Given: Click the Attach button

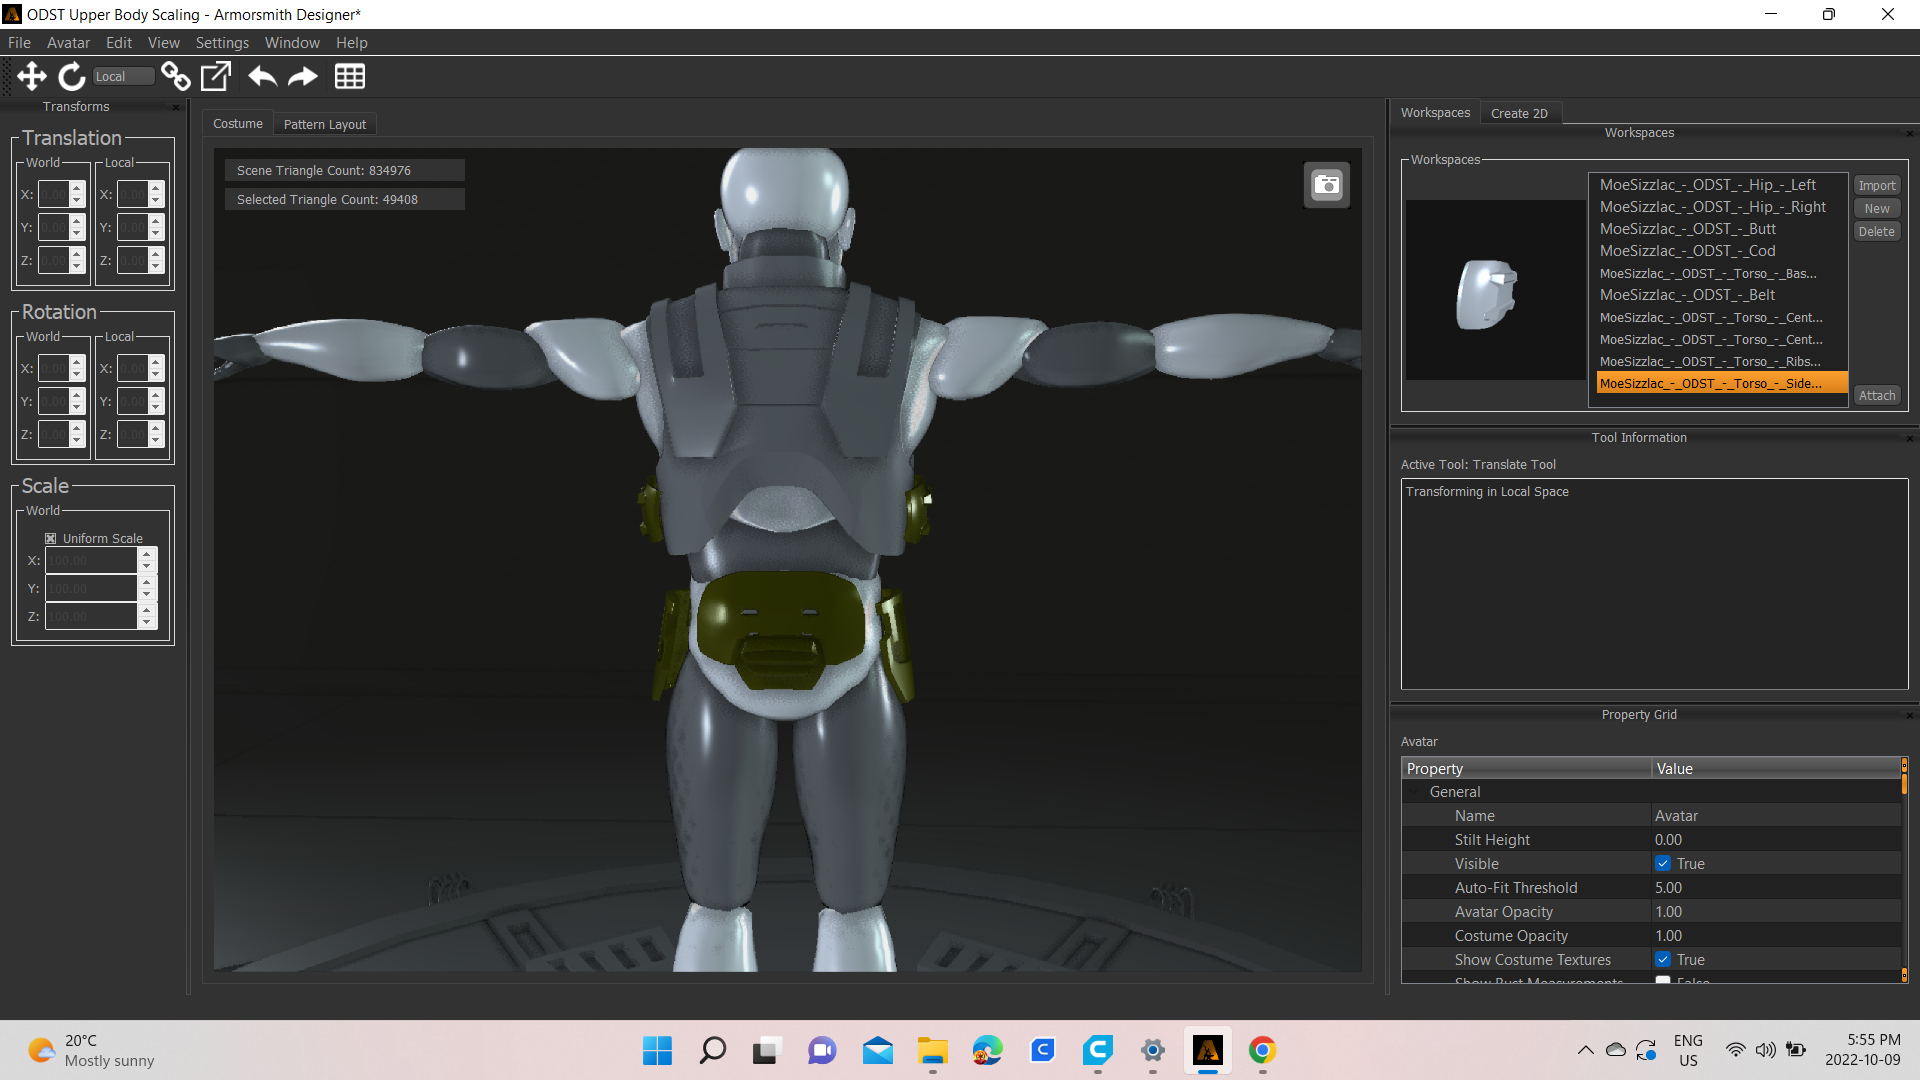Looking at the screenshot, I should [1877, 396].
